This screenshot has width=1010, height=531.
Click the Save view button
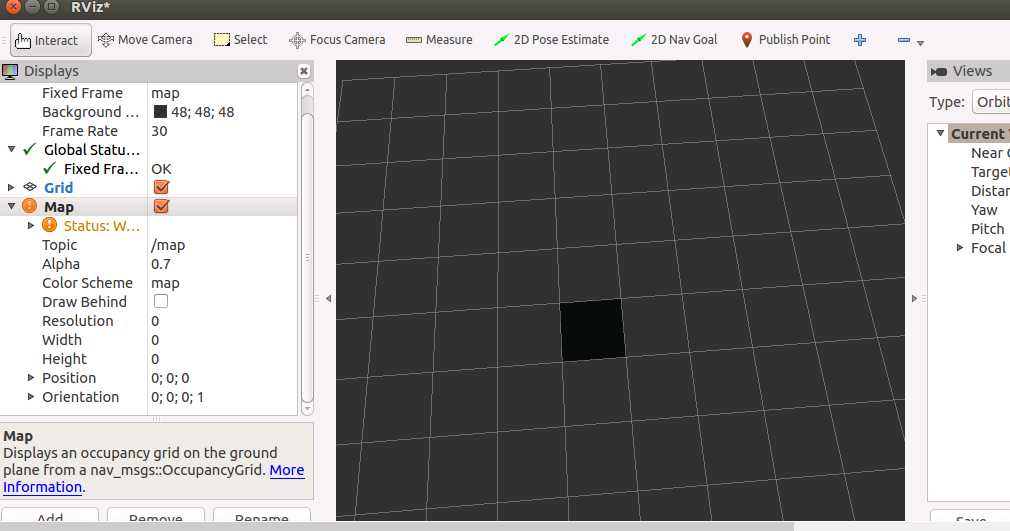[971, 517]
